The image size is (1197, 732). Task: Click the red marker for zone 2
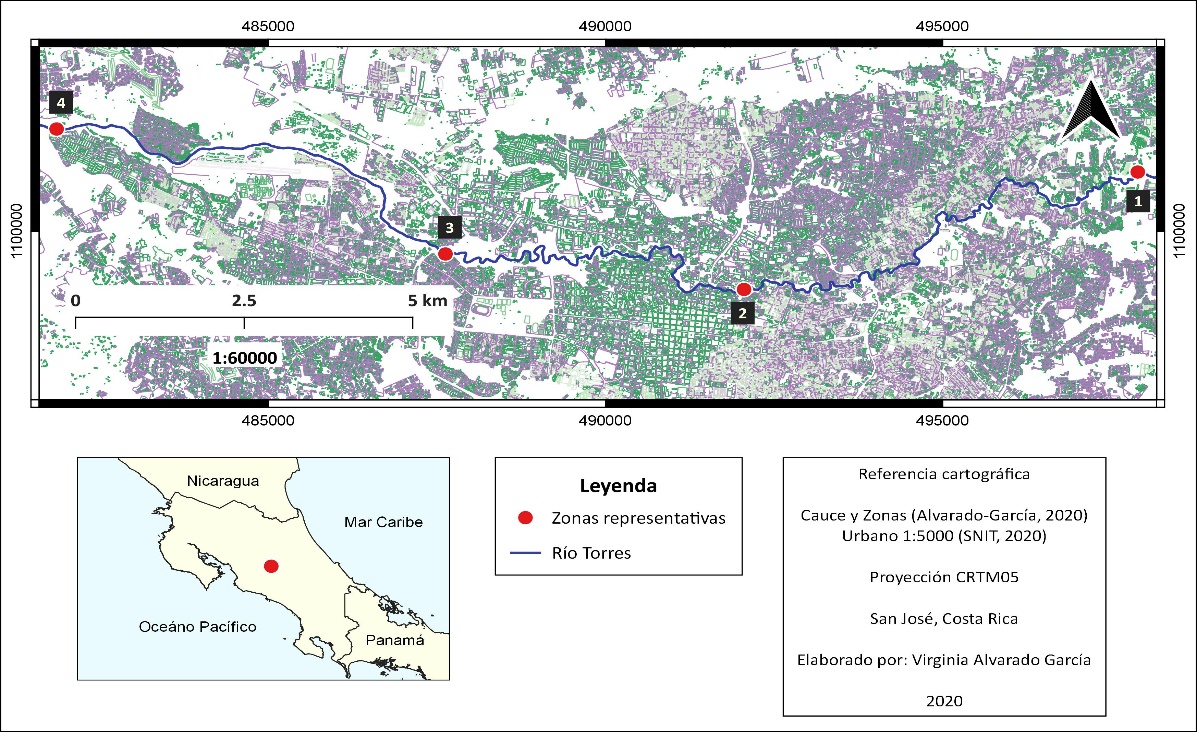point(743,289)
